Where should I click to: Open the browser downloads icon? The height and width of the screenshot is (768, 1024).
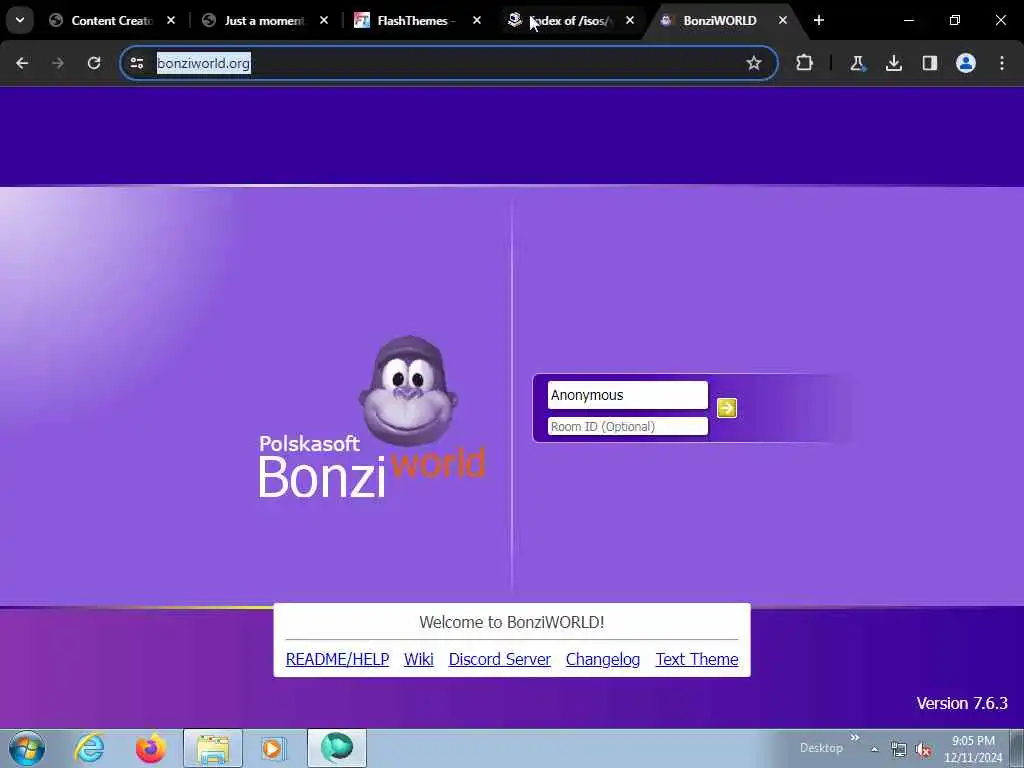tap(893, 63)
